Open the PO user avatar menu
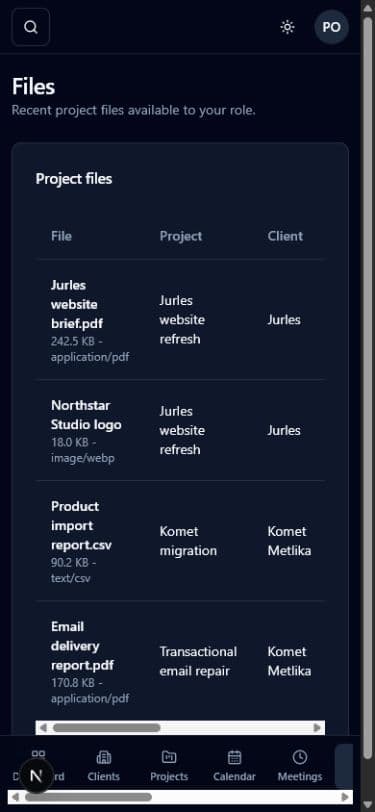Viewport: 375px width, 812px height. pyautogui.click(x=331, y=27)
